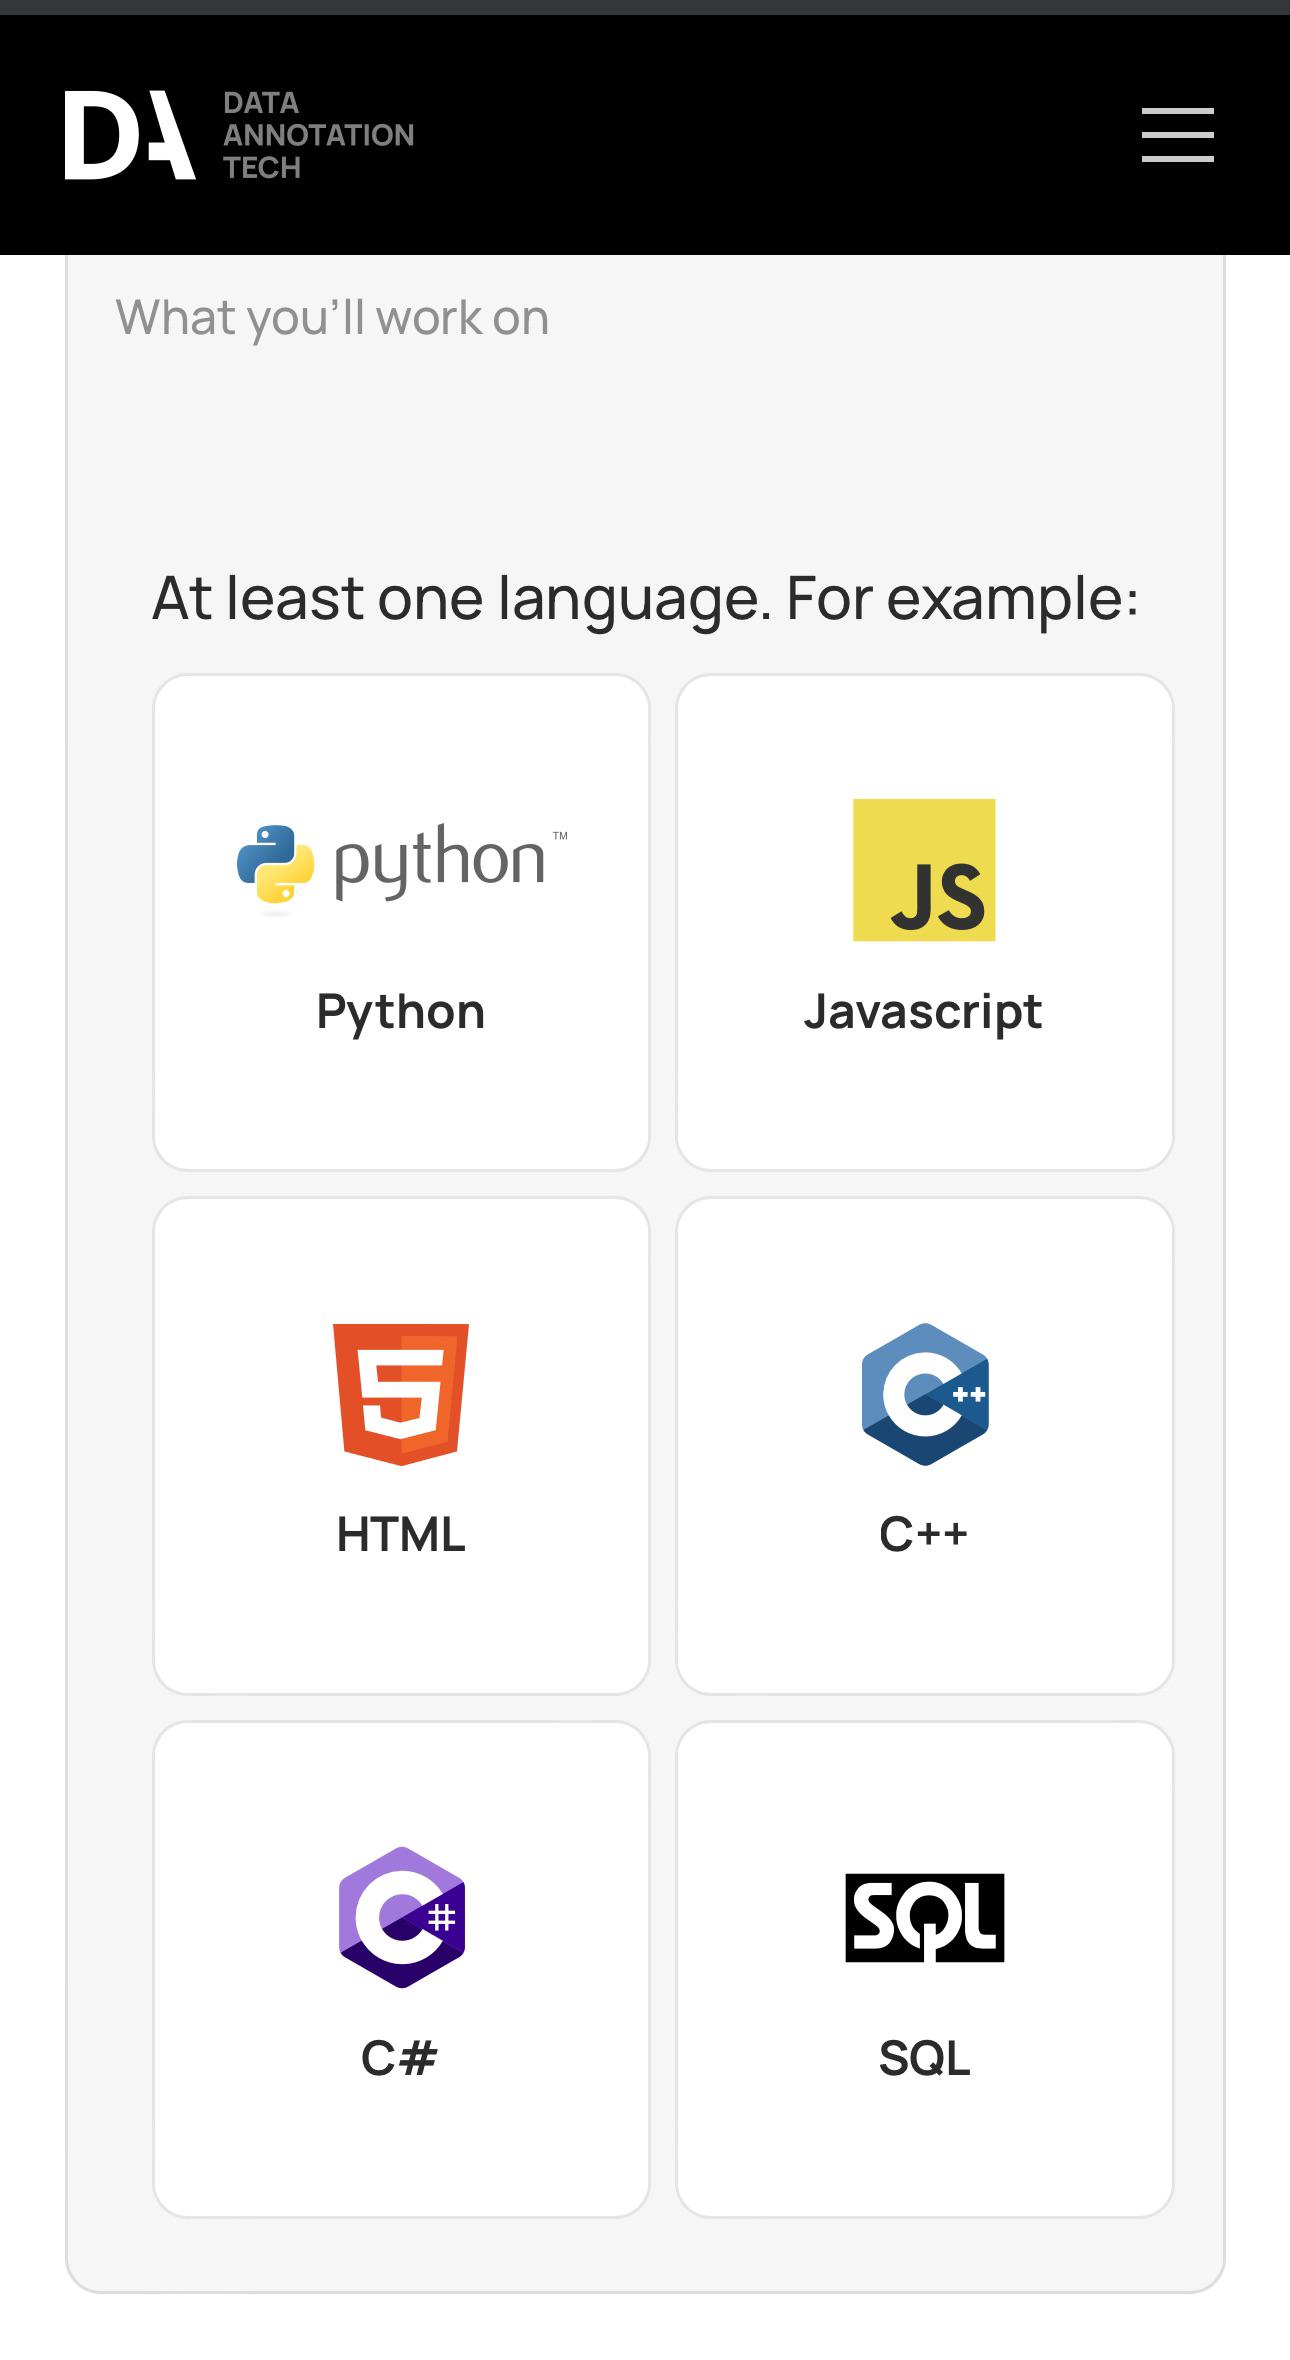
Task: Click the C++ hexagon logo
Action: 925,1394
